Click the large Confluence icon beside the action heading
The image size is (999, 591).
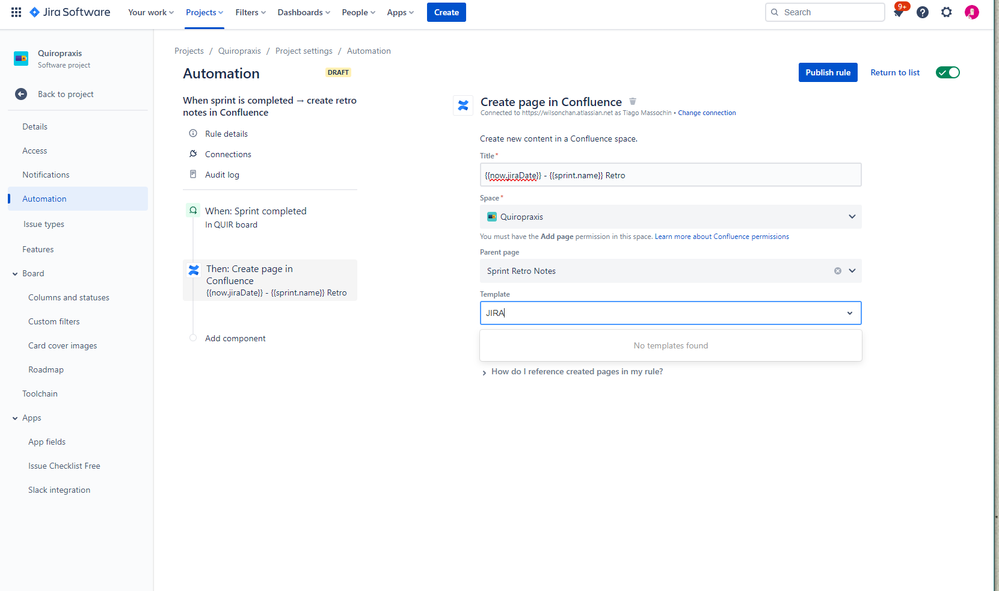(x=463, y=106)
